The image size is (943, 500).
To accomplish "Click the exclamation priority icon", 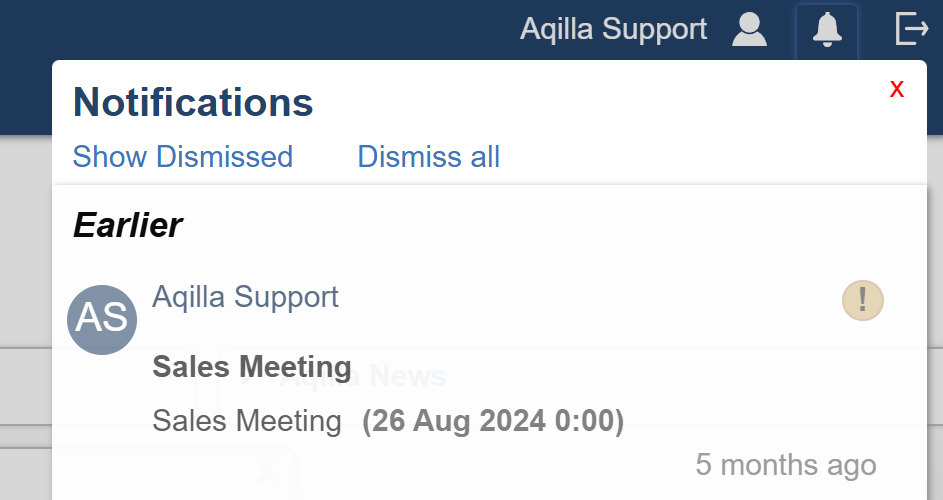I will click(862, 300).
